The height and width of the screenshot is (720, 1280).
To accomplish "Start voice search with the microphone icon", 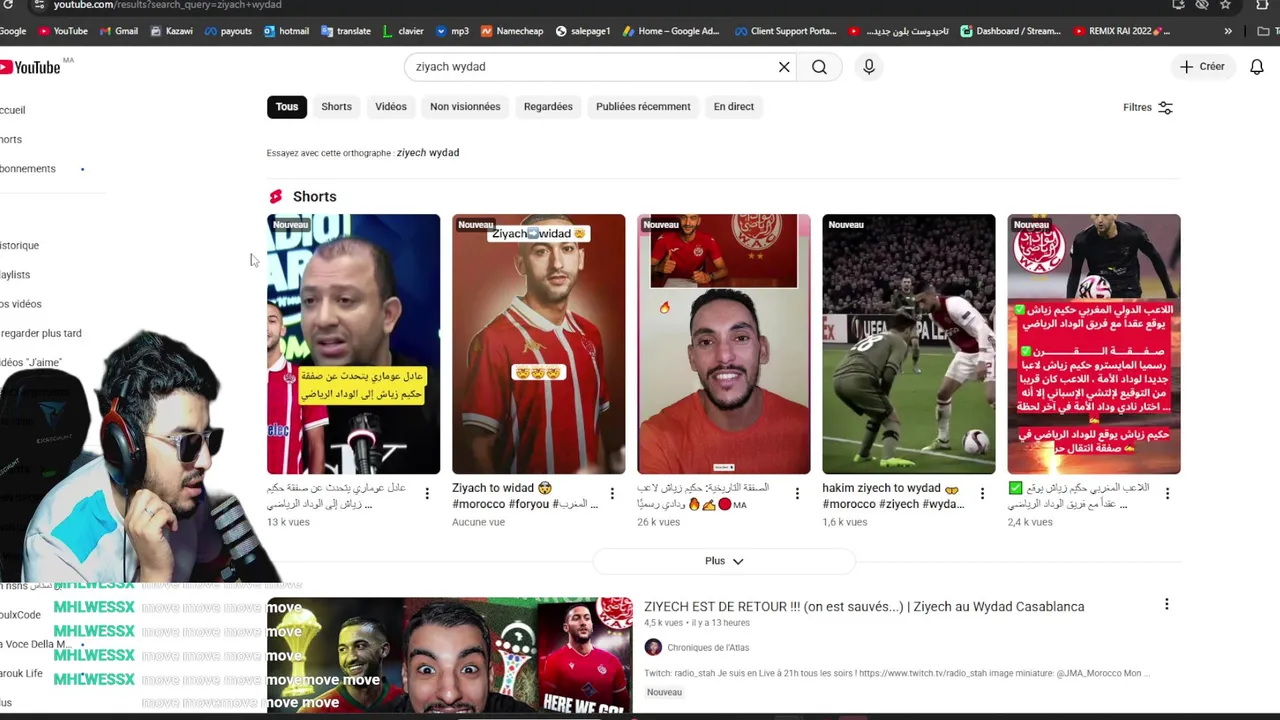I will pos(868,67).
